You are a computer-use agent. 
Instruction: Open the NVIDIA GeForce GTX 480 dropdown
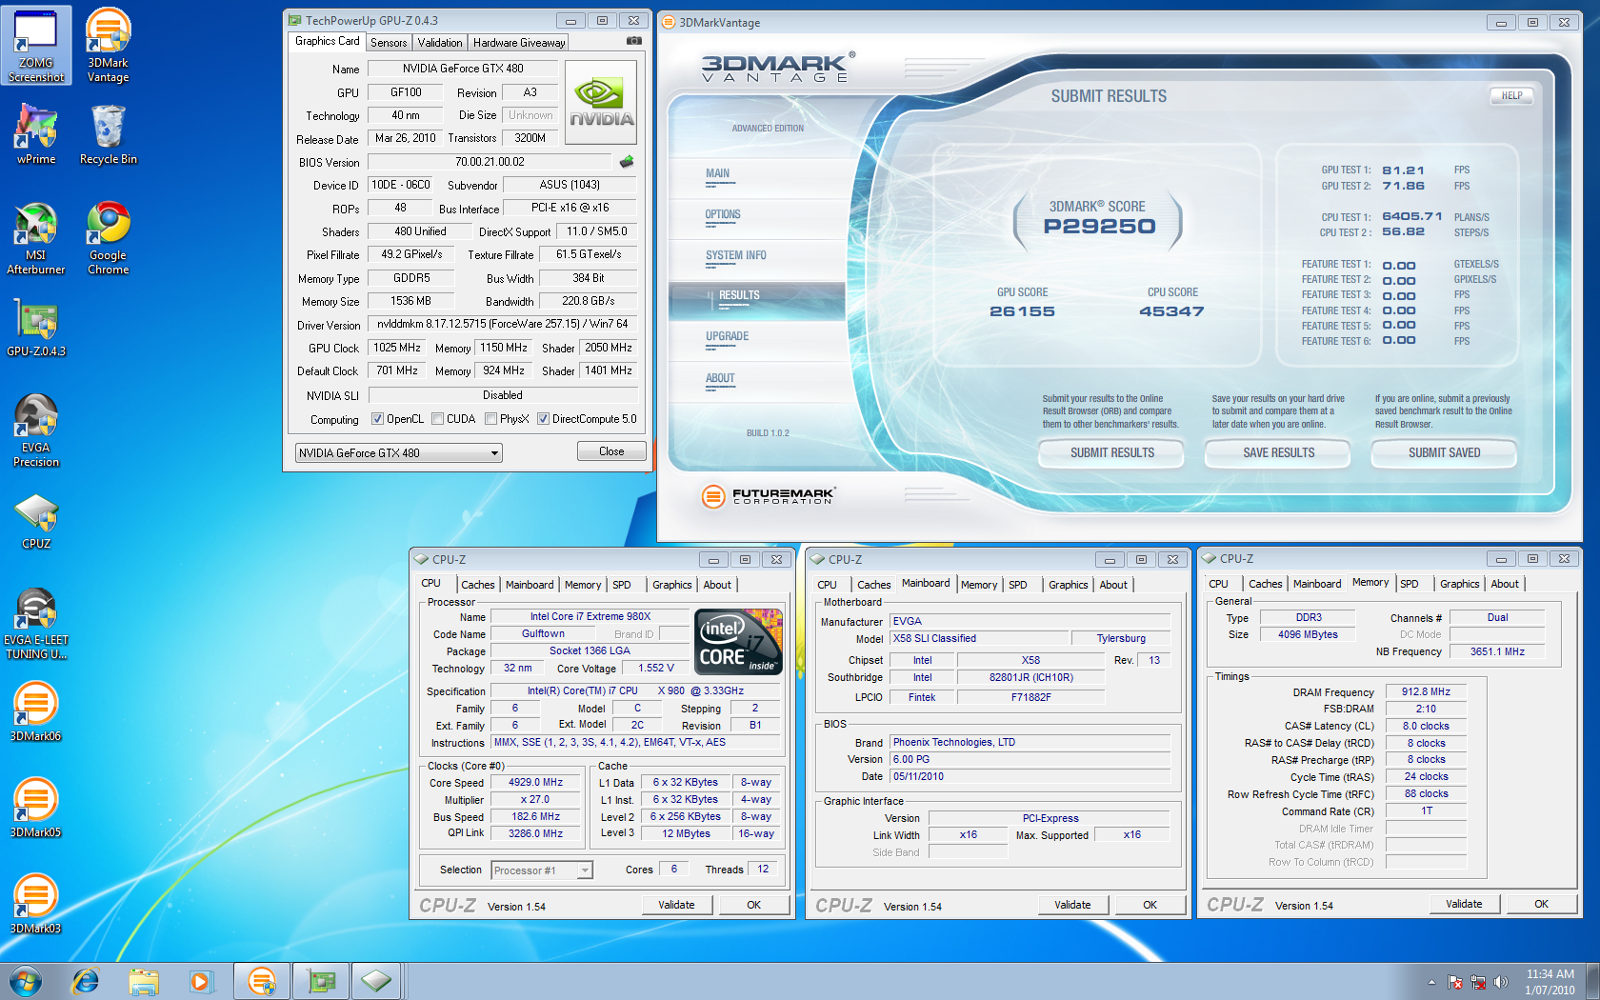point(398,453)
